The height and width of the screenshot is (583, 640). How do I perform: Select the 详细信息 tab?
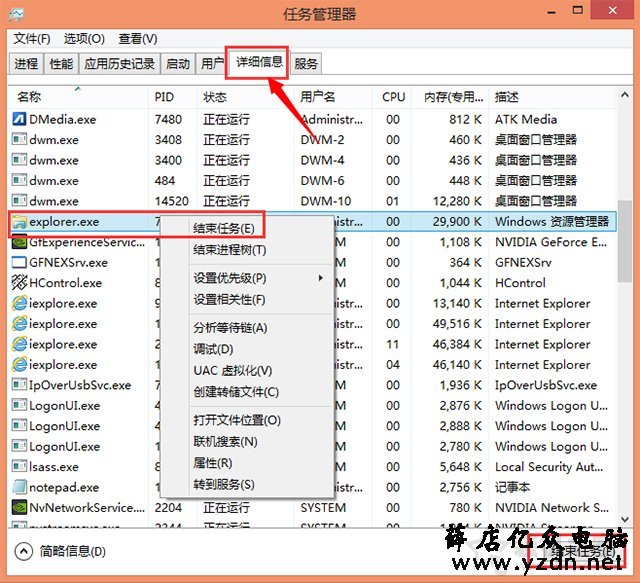coord(259,62)
